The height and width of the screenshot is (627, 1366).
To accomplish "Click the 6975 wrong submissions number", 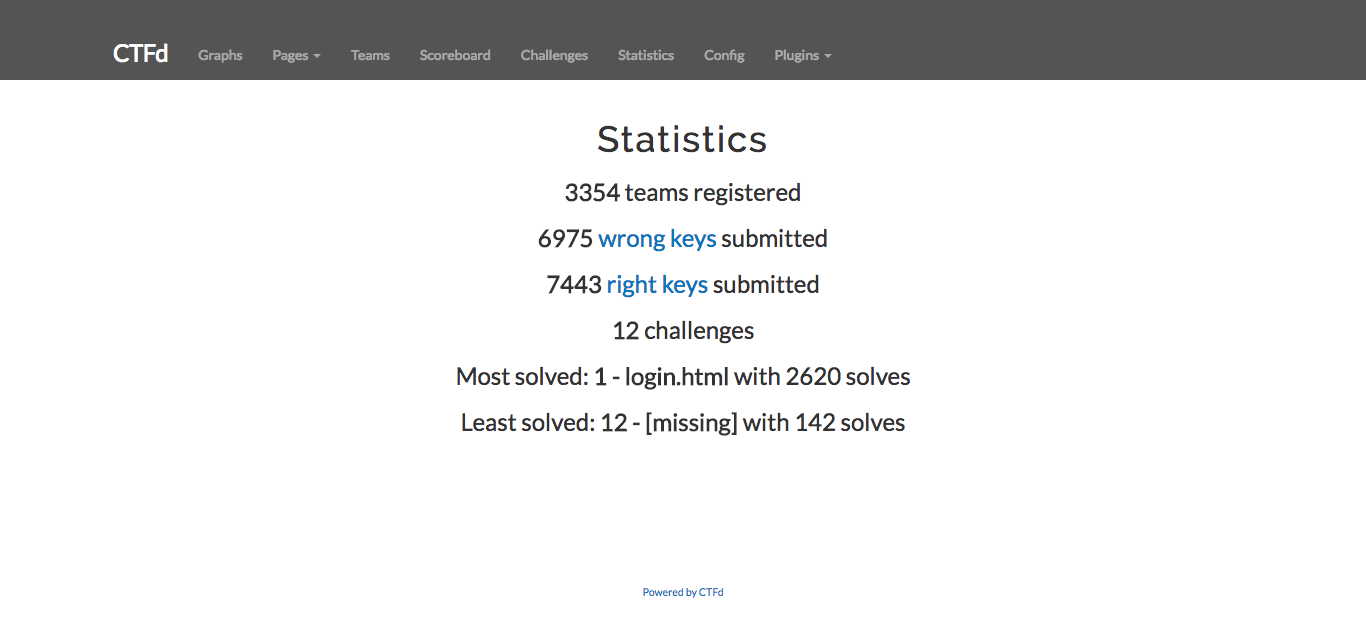I will point(565,239).
